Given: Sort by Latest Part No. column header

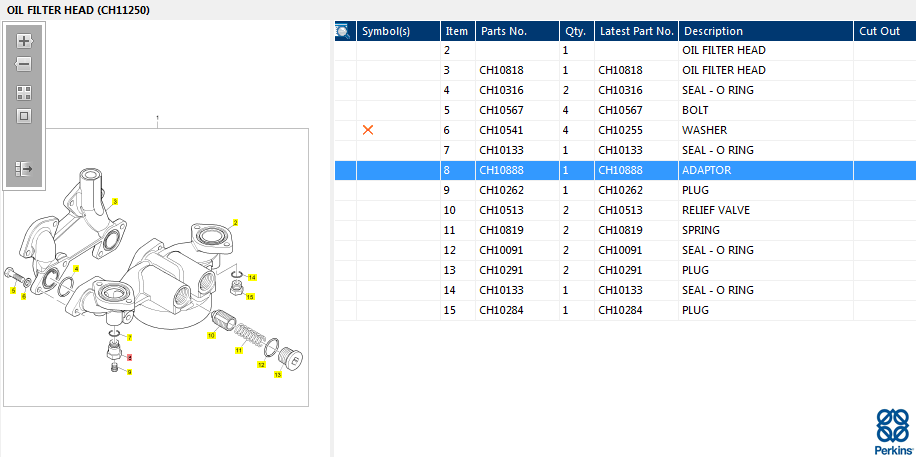Looking at the screenshot, I should tap(637, 32).
